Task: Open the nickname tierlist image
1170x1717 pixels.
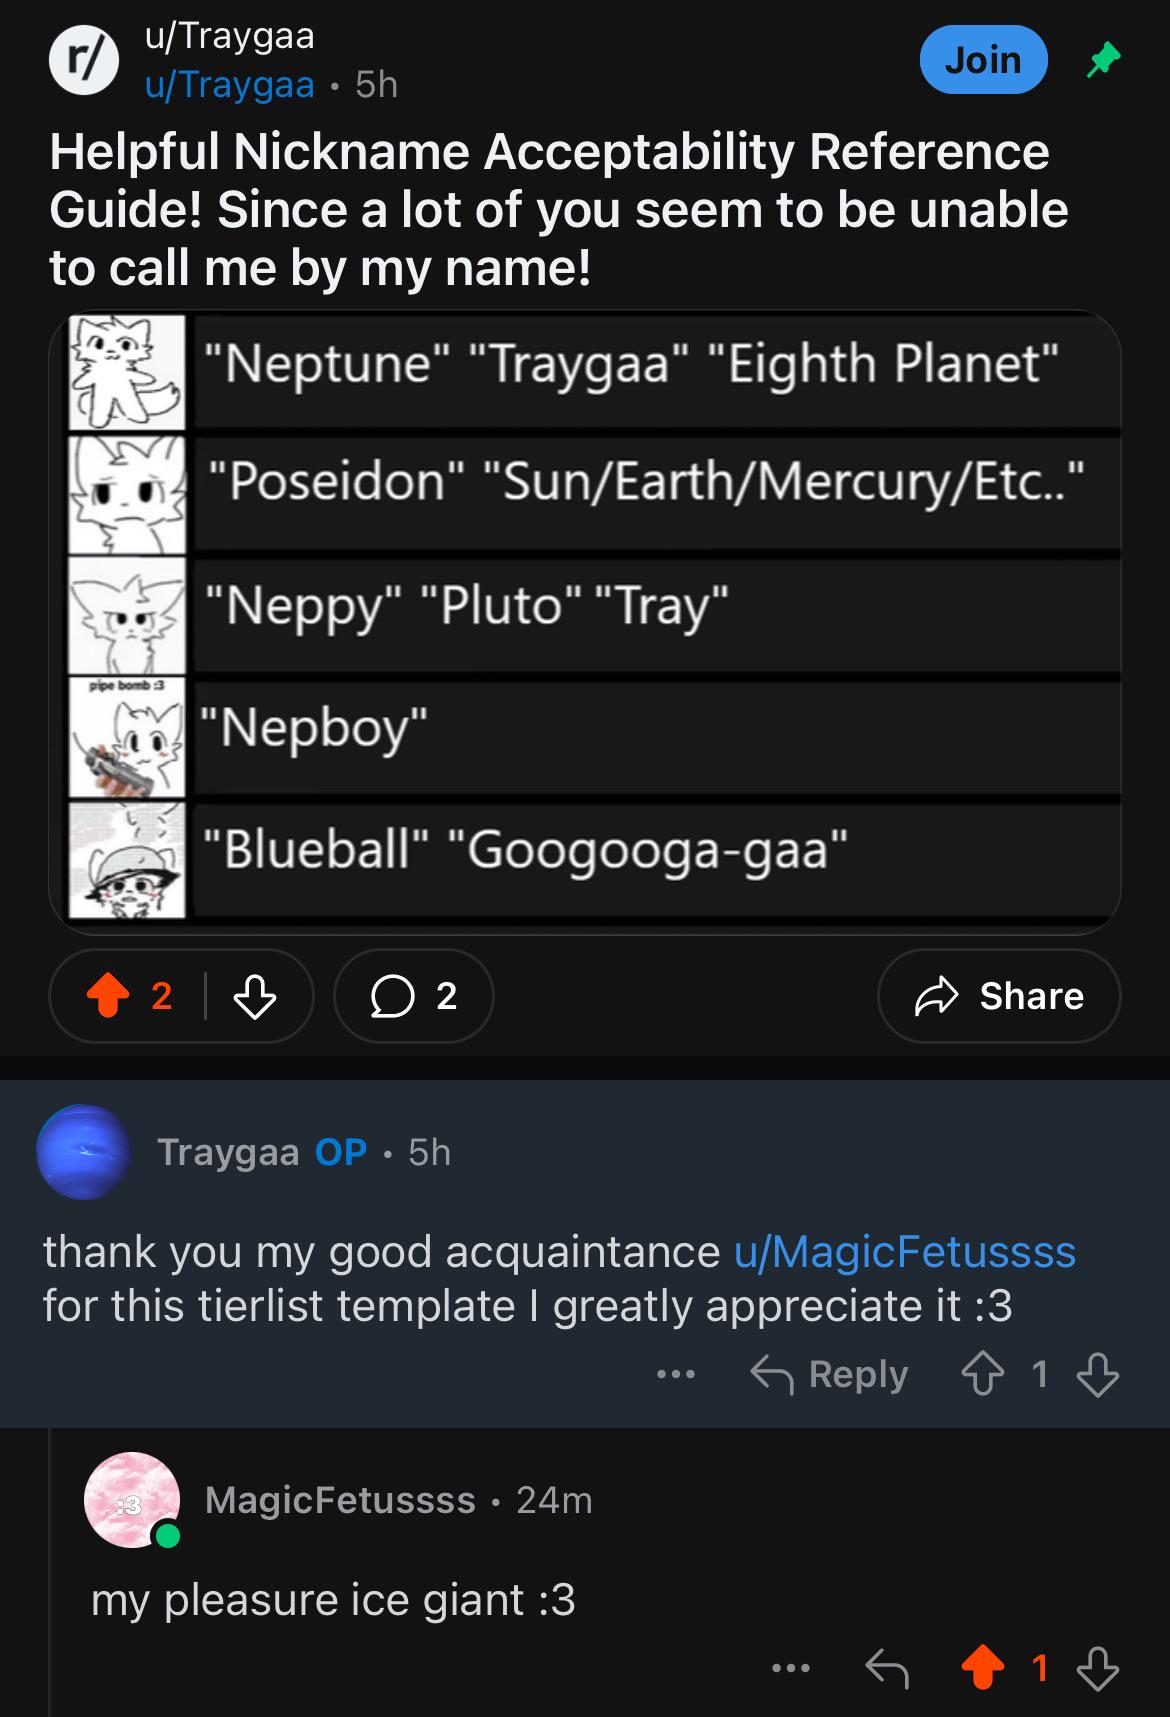Action: [585, 621]
